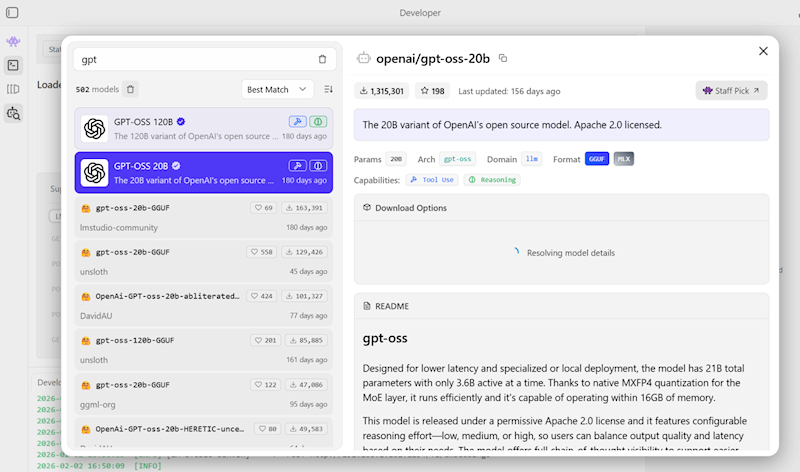The width and height of the screenshot is (800, 472).
Task: Click the star count 198 button
Action: click(x=432, y=91)
